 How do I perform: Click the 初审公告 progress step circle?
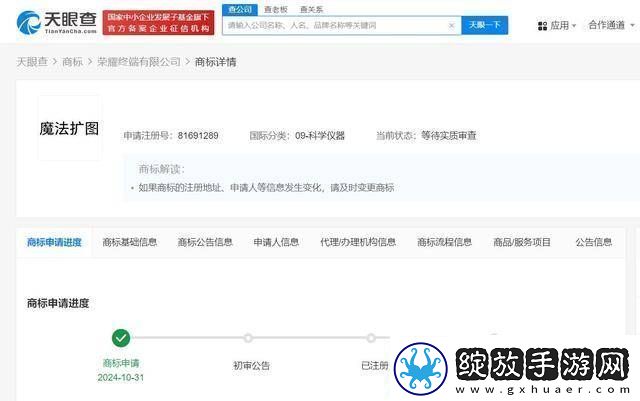coord(248,338)
